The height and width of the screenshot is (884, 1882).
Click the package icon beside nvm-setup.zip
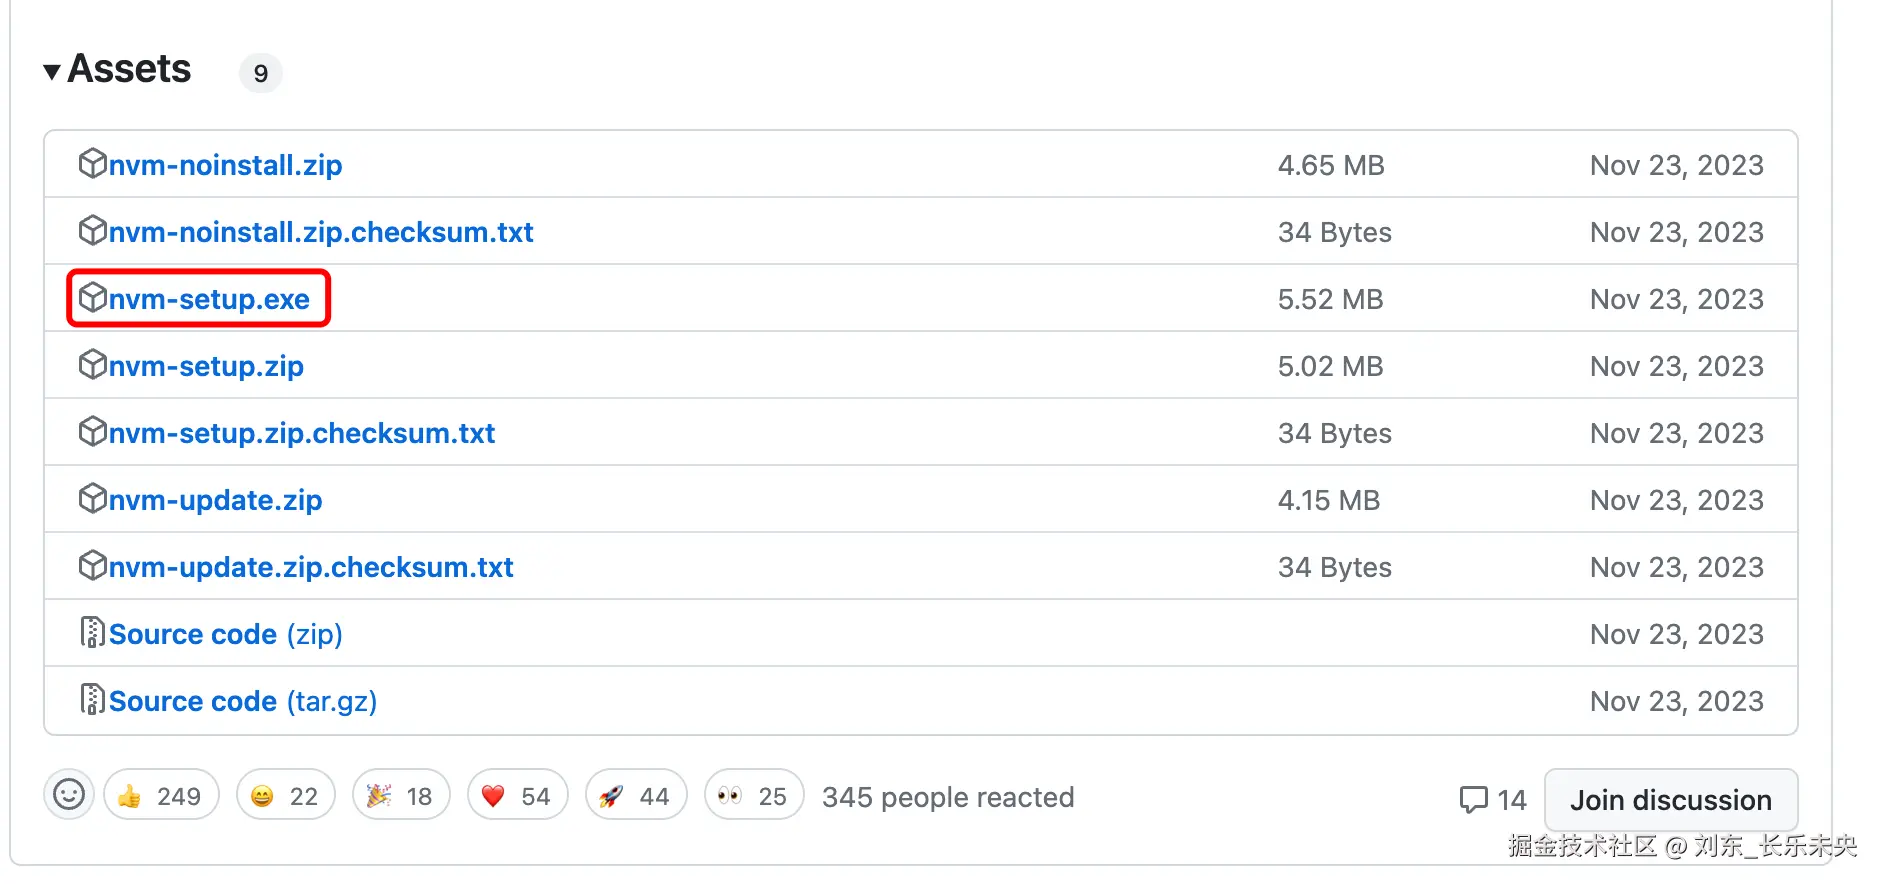click(x=92, y=365)
